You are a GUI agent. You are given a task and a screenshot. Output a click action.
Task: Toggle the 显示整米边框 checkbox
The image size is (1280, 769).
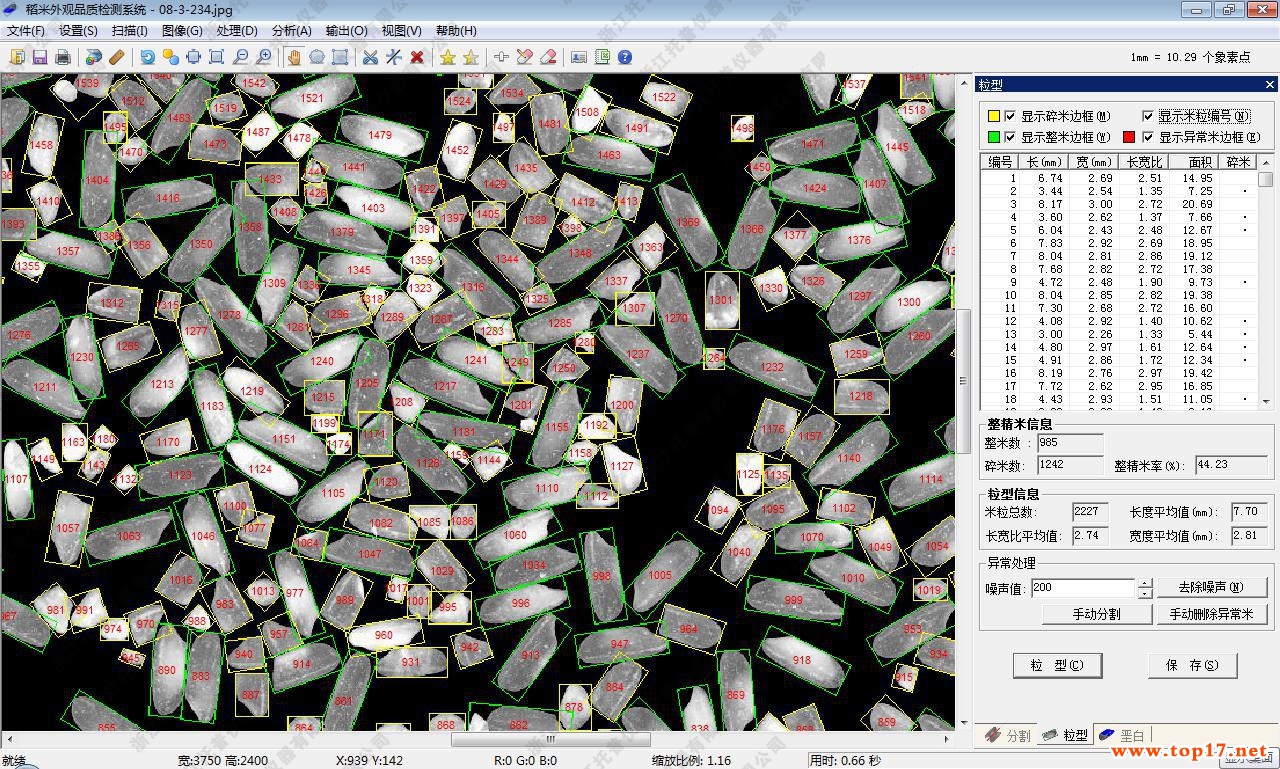(1010, 137)
